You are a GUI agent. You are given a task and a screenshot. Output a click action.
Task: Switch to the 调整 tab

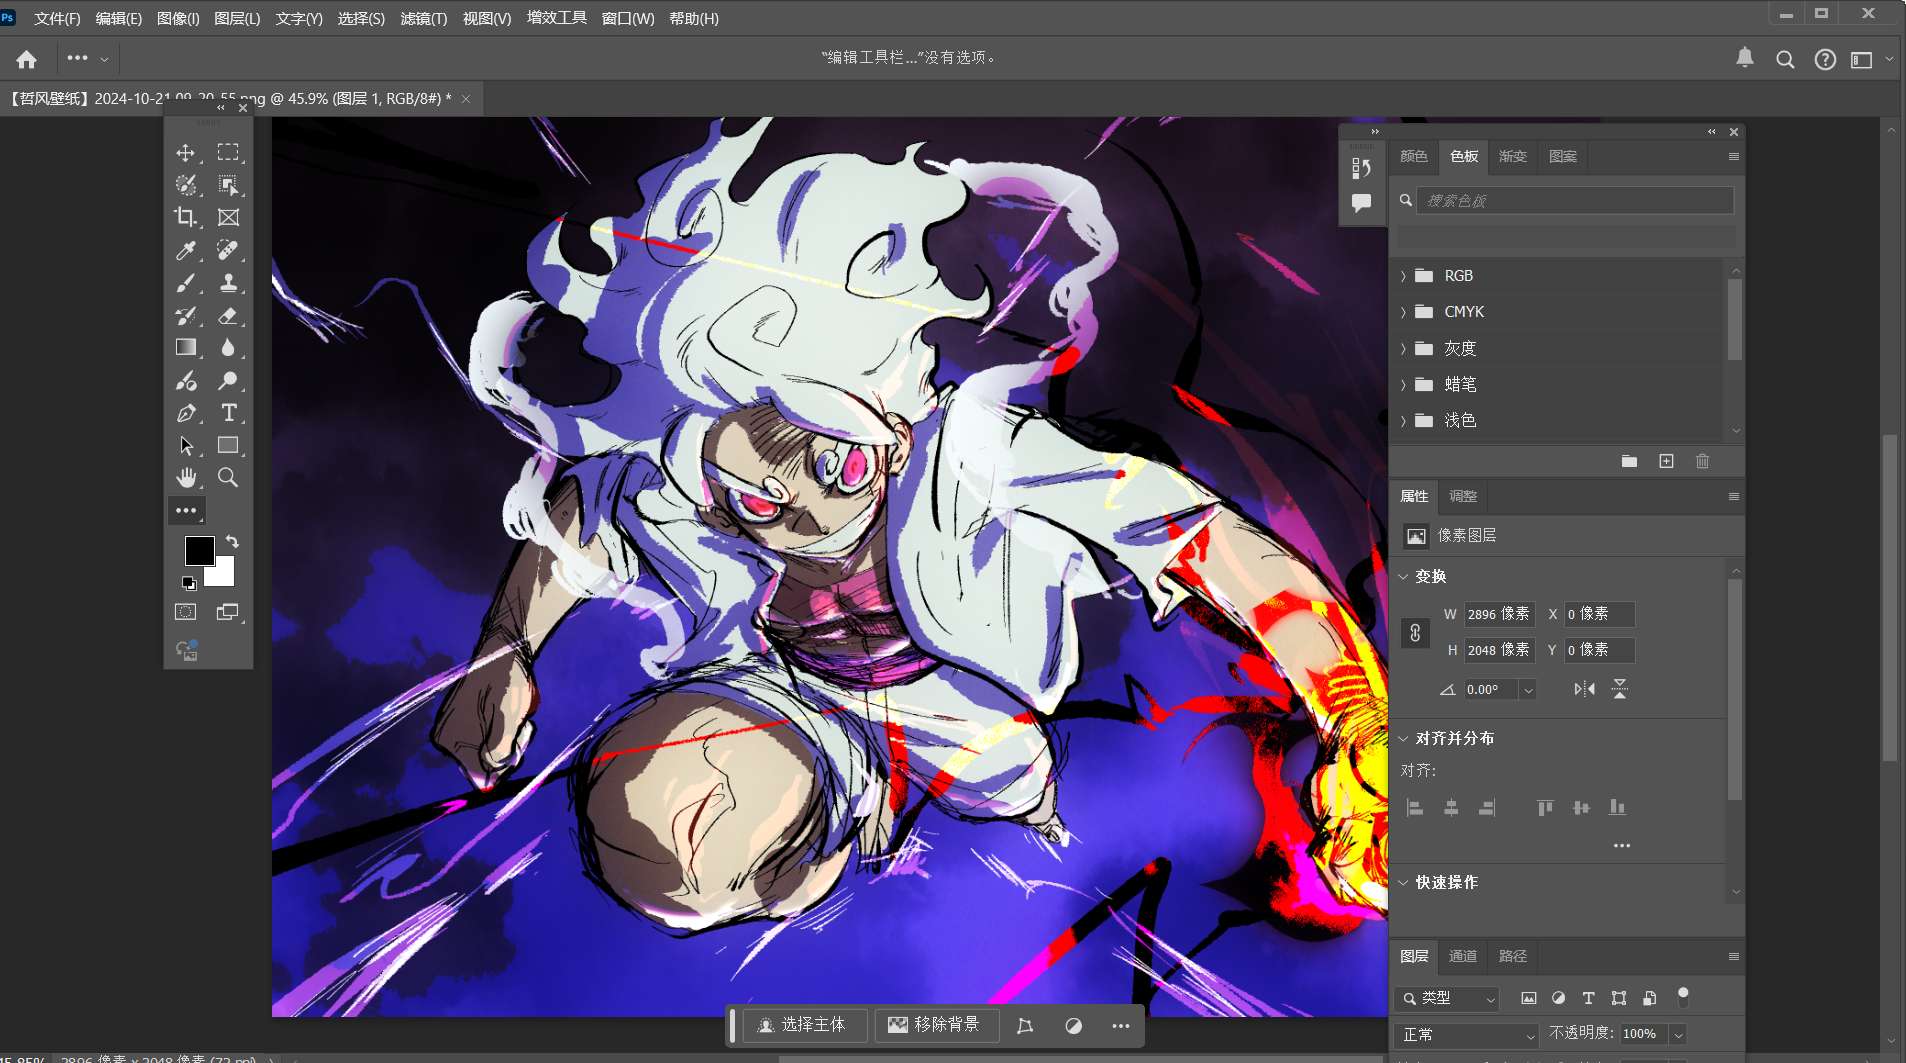pyautogui.click(x=1463, y=496)
